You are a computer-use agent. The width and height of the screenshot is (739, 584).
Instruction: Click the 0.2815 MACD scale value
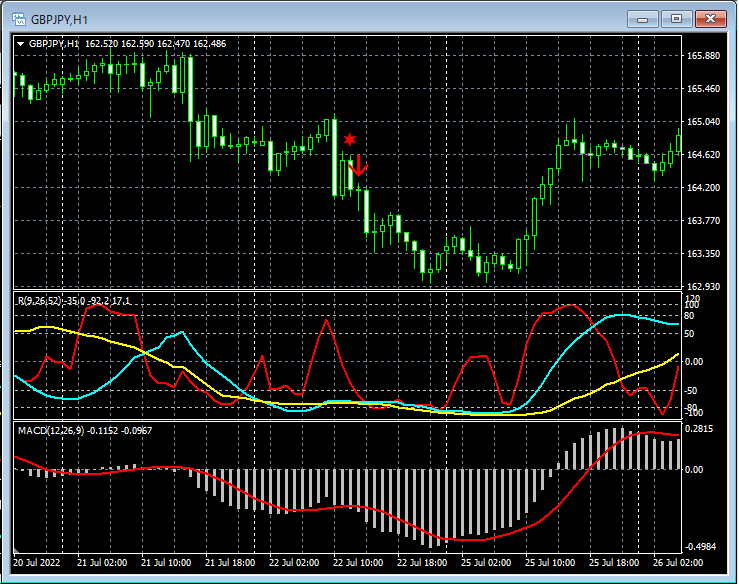pos(698,428)
